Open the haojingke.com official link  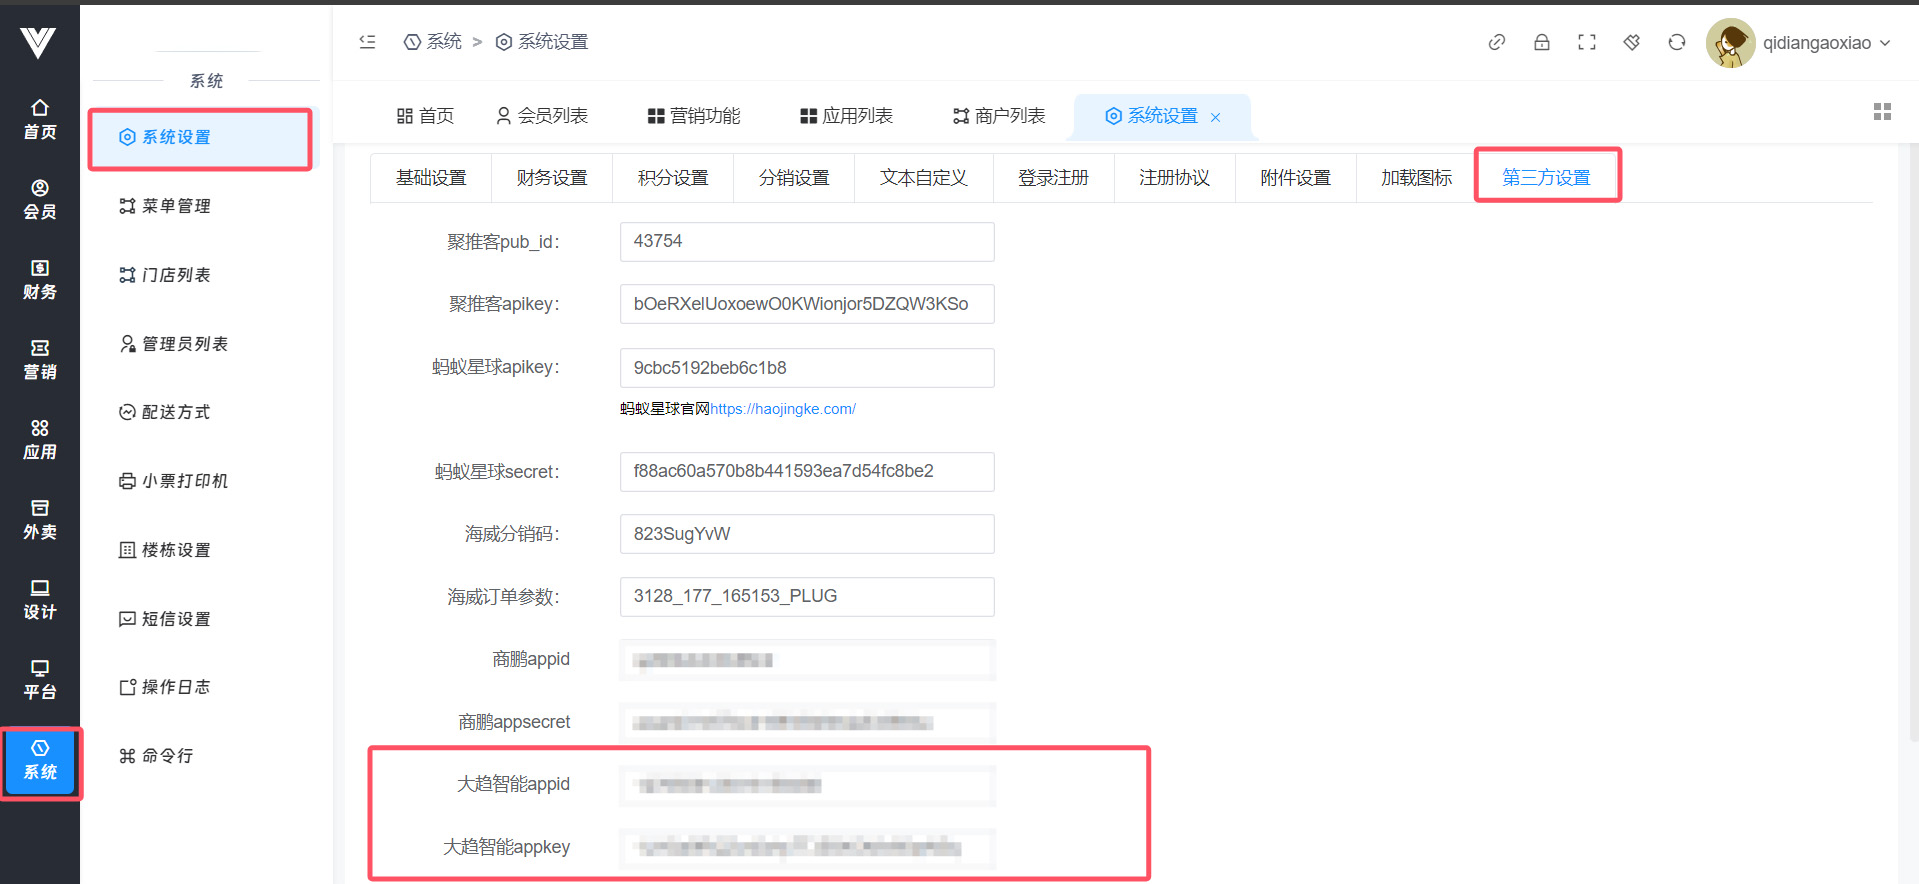coord(782,409)
